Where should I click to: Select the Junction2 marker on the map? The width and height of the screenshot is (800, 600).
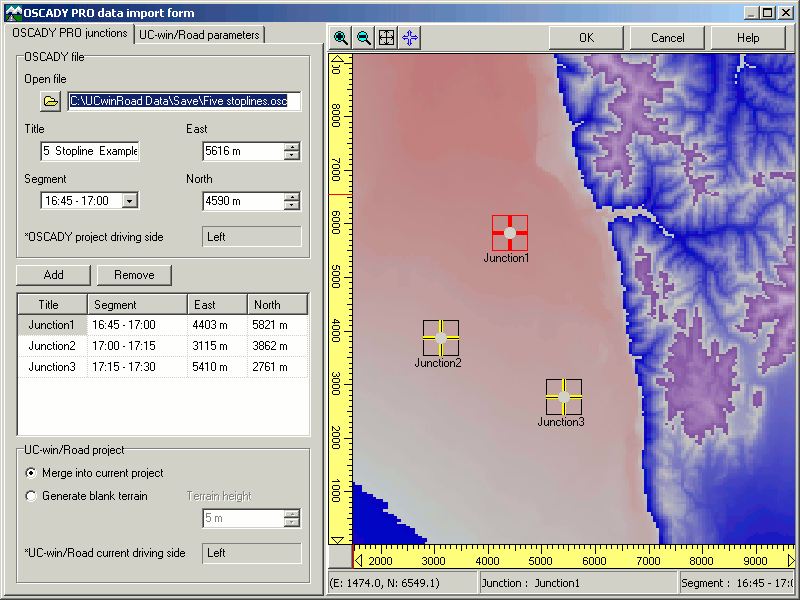pyautogui.click(x=441, y=338)
